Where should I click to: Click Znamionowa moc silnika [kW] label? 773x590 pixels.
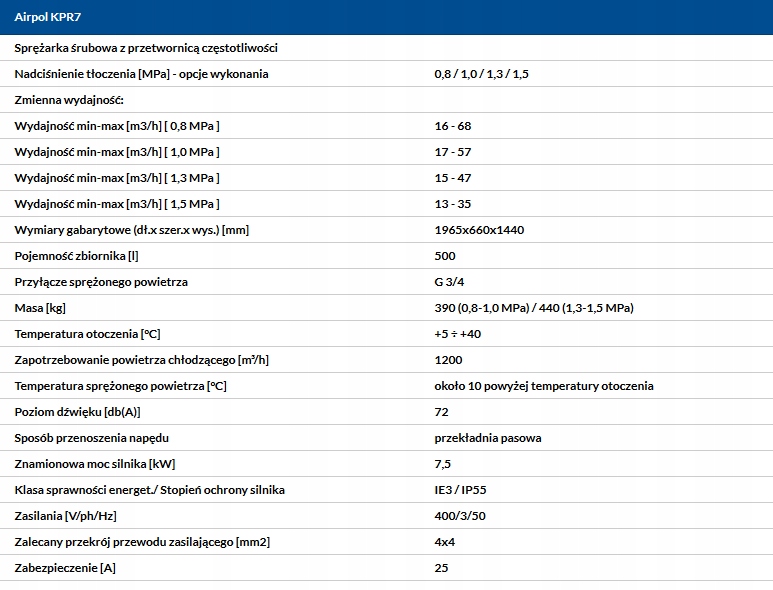pyautogui.click(x=95, y=464)
